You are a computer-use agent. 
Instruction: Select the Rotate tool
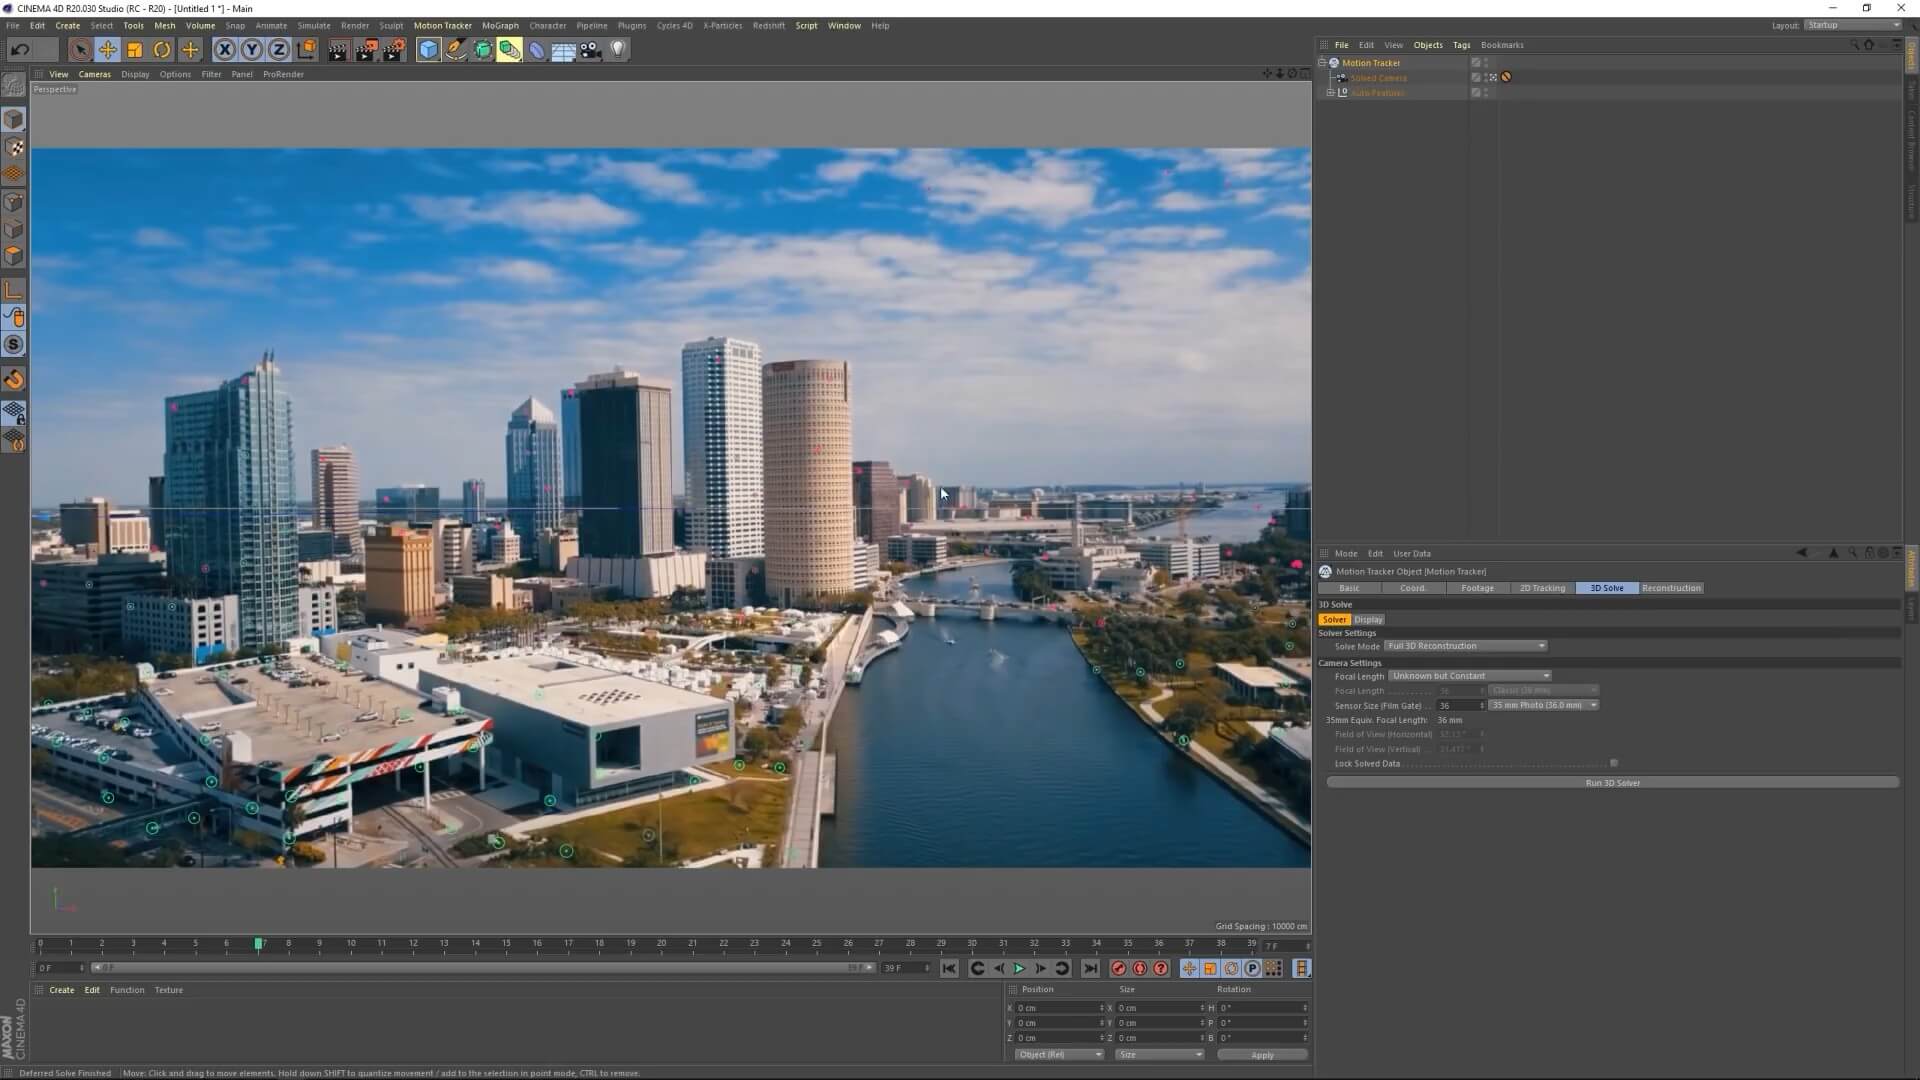(161, 49)
